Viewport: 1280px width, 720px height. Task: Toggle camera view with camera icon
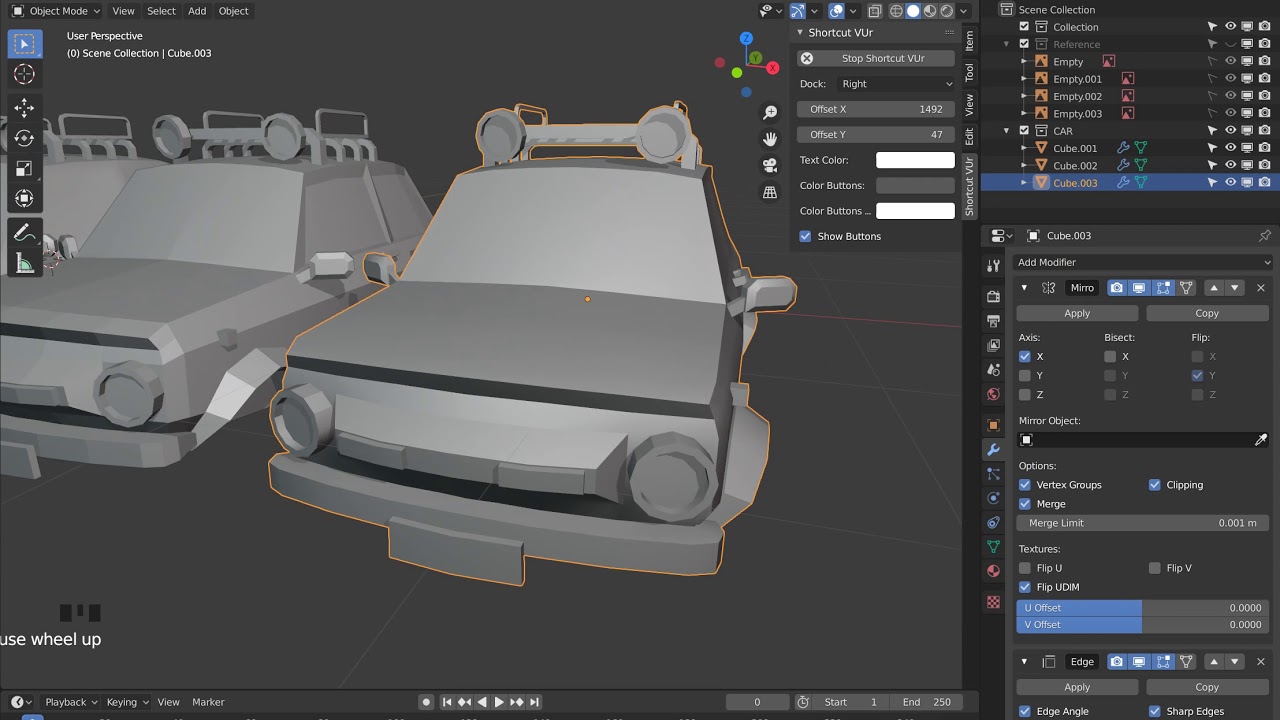click(x=770, y=166)
